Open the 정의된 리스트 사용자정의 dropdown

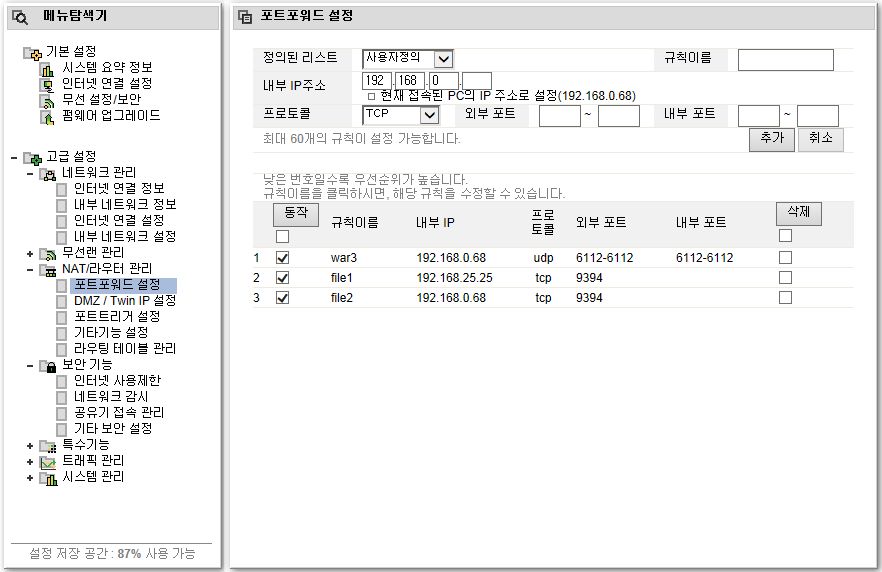(x=408, y=58)
